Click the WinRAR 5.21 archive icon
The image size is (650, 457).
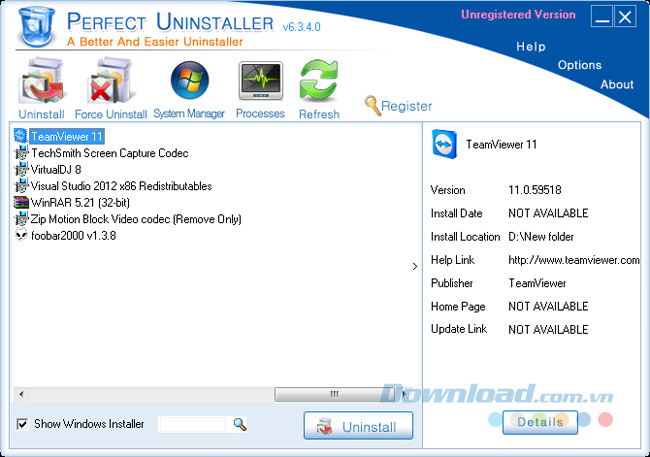21,202
